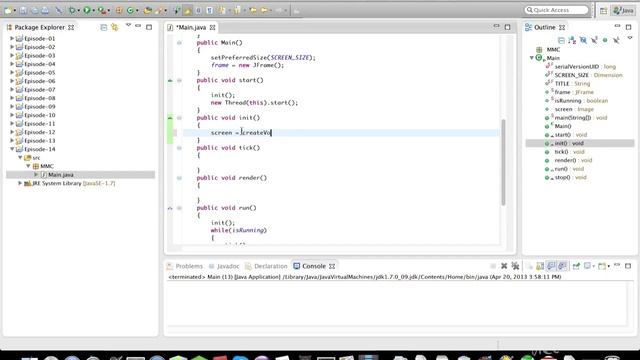Click the New Java Package icon
This screenshot has width=640, height=360.
click(119, 10)
